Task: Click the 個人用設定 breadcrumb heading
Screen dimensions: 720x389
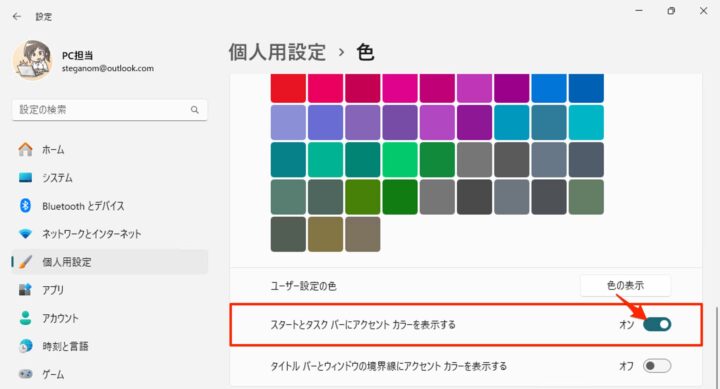Action: point(277,52)
